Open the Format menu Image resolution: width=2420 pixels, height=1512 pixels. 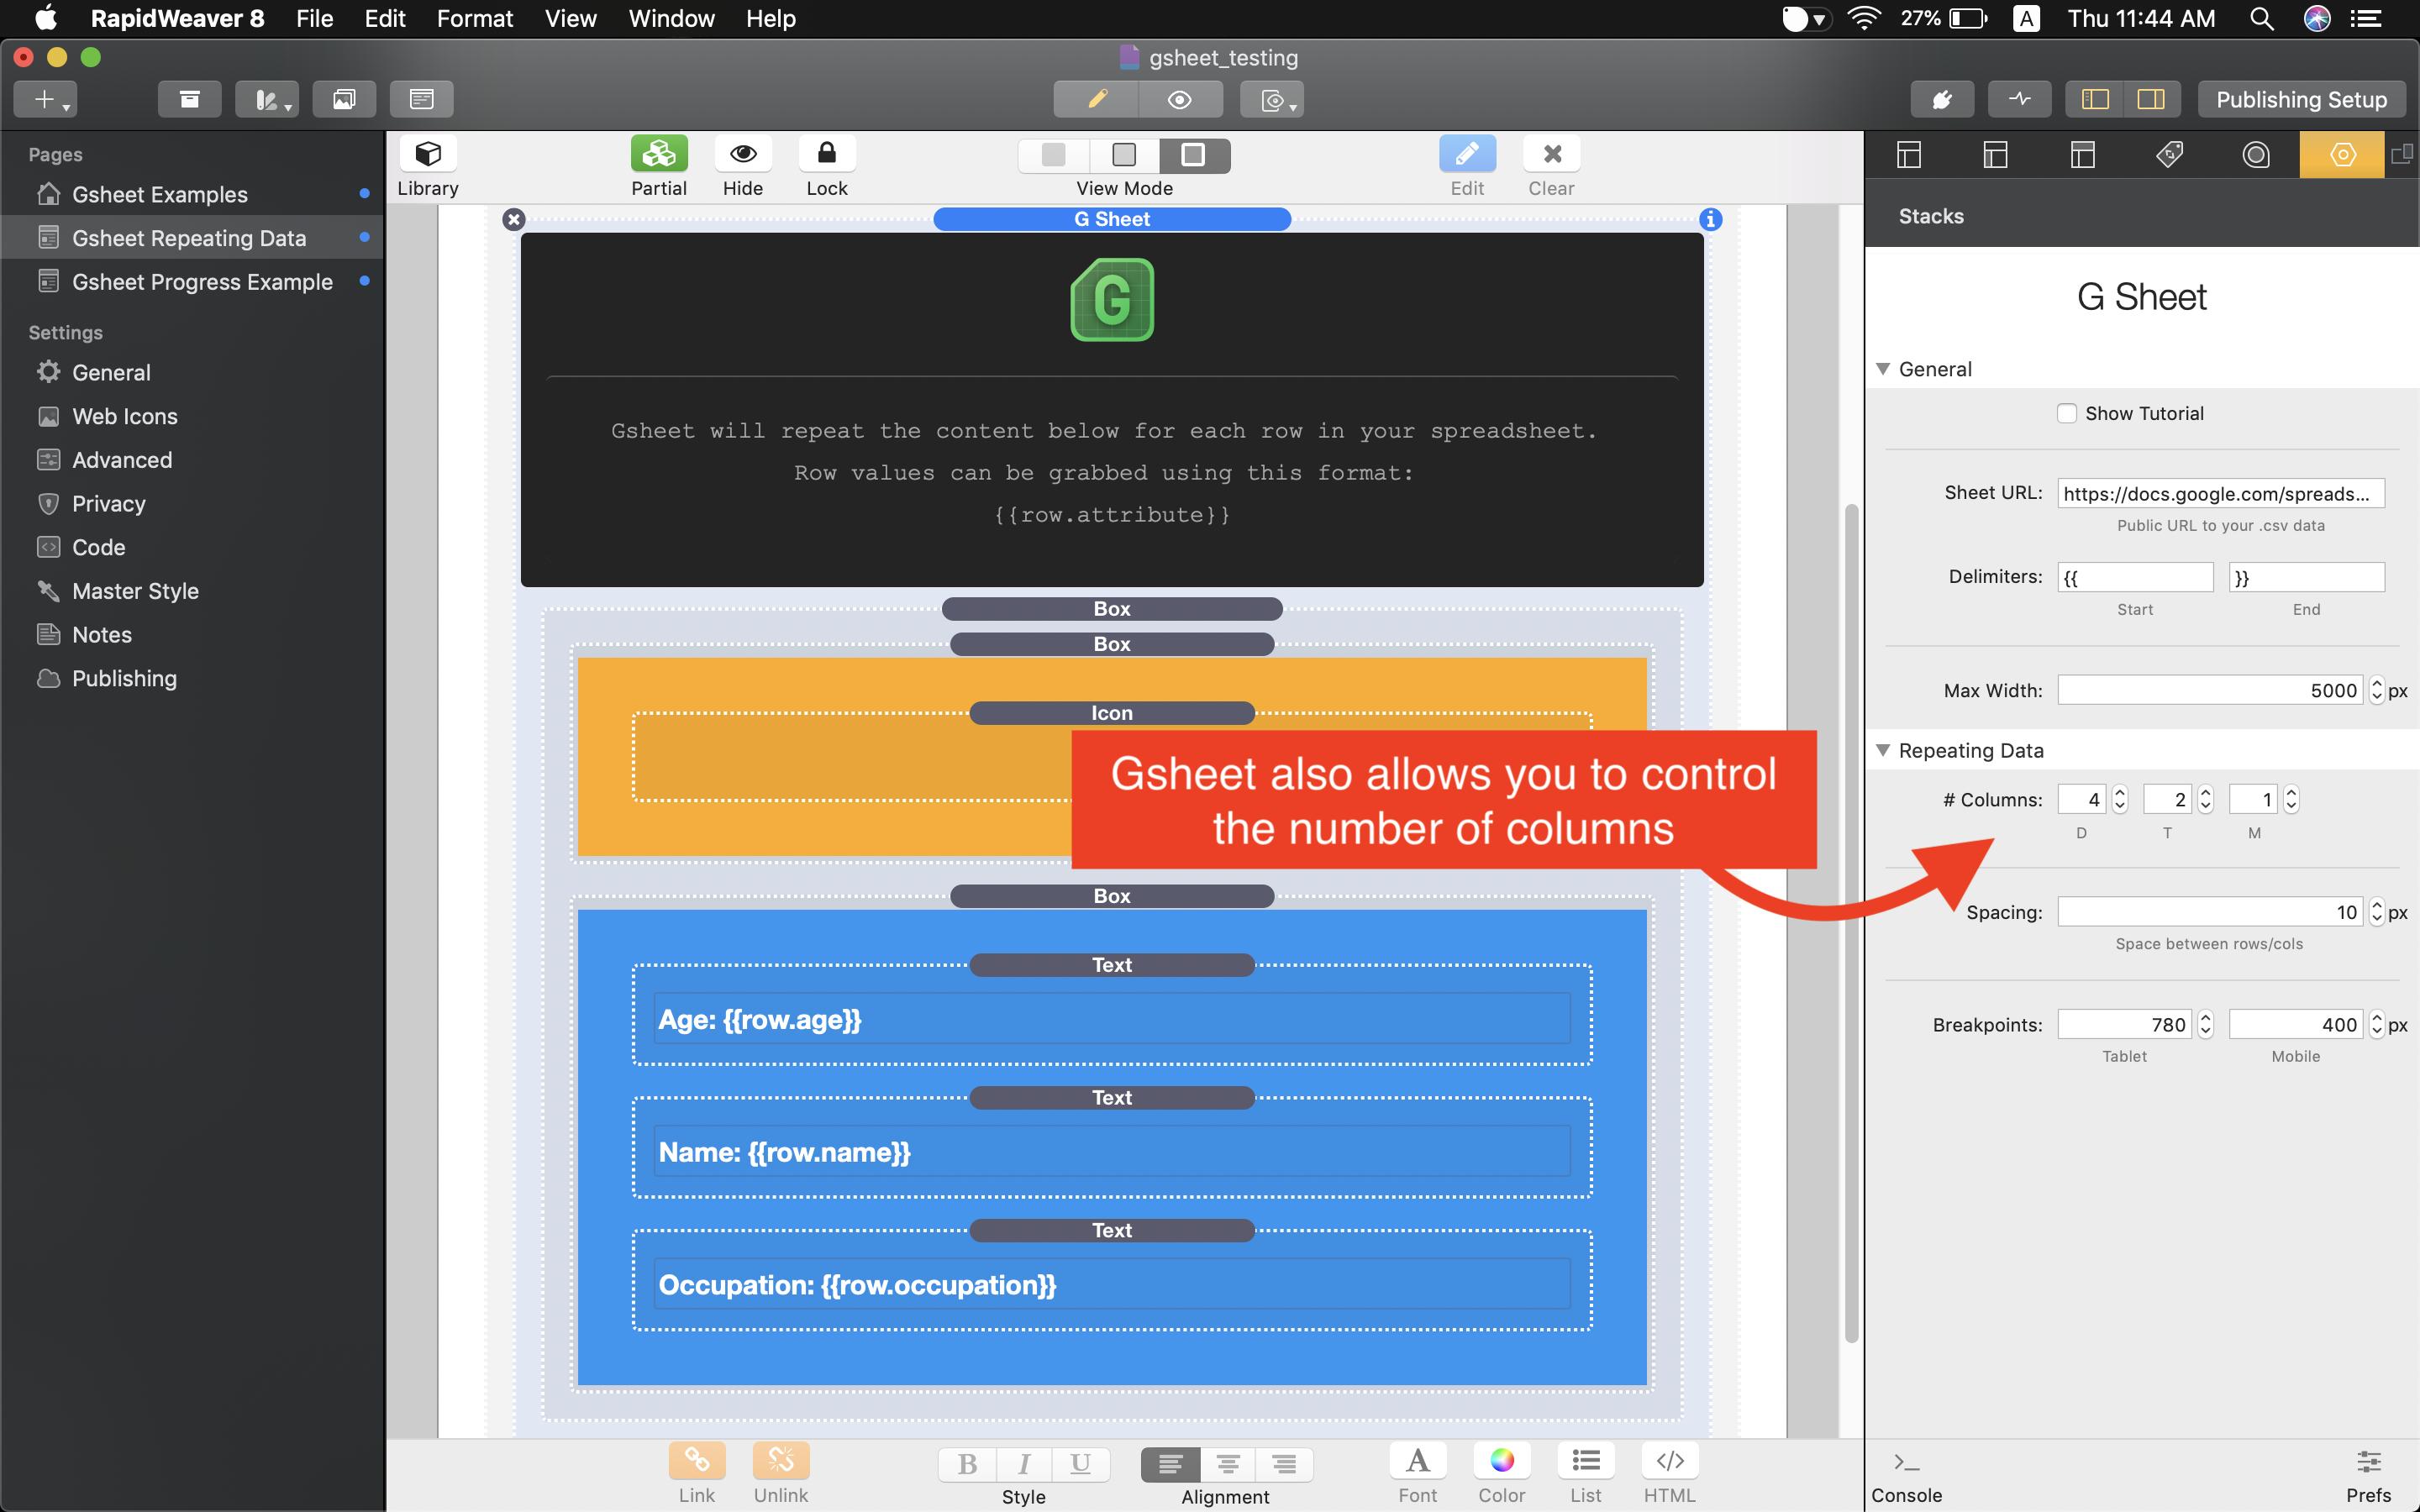tap(474, 18)
